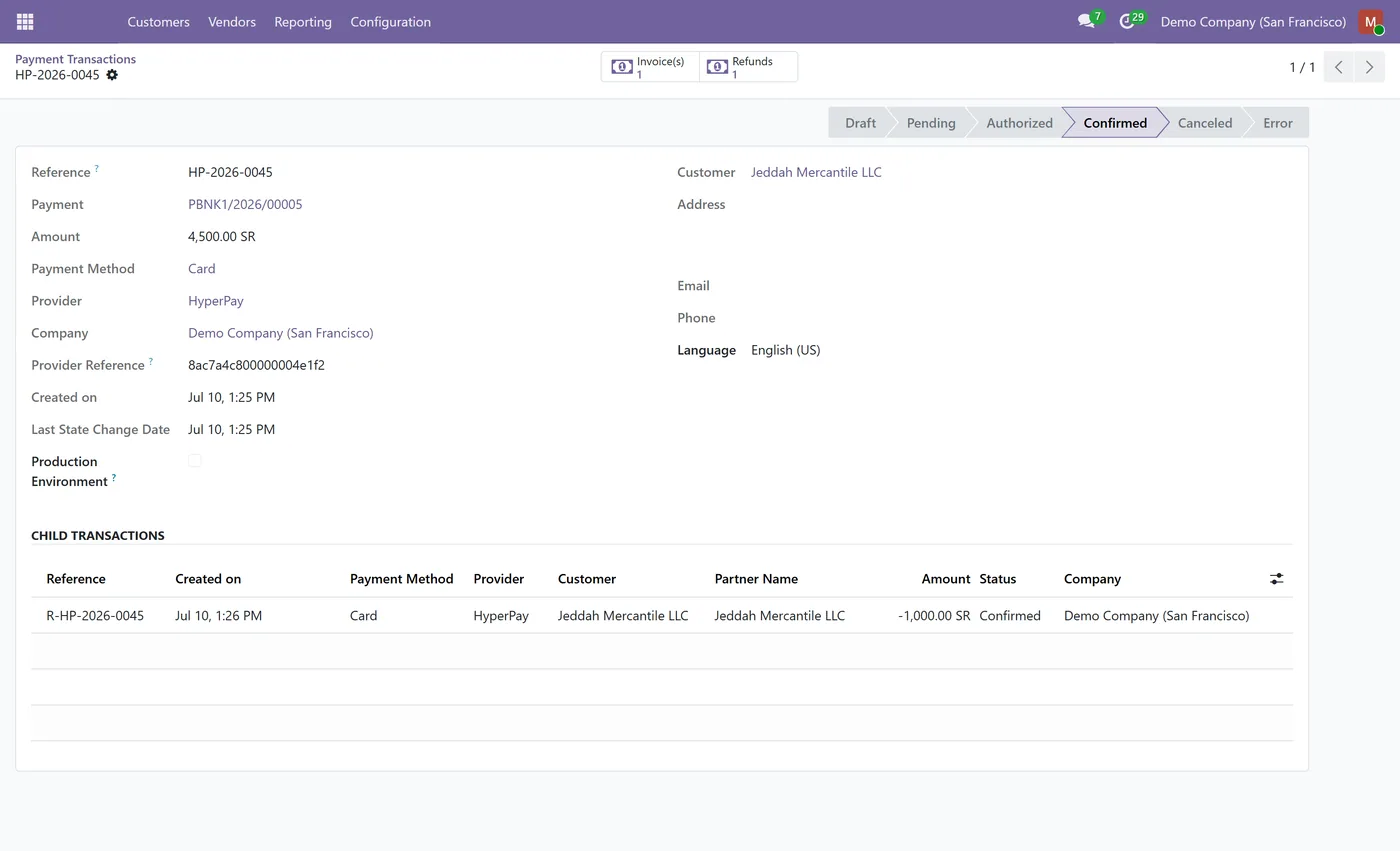
Task: Open the Configuration menu
Action: [x=390, y=21]
